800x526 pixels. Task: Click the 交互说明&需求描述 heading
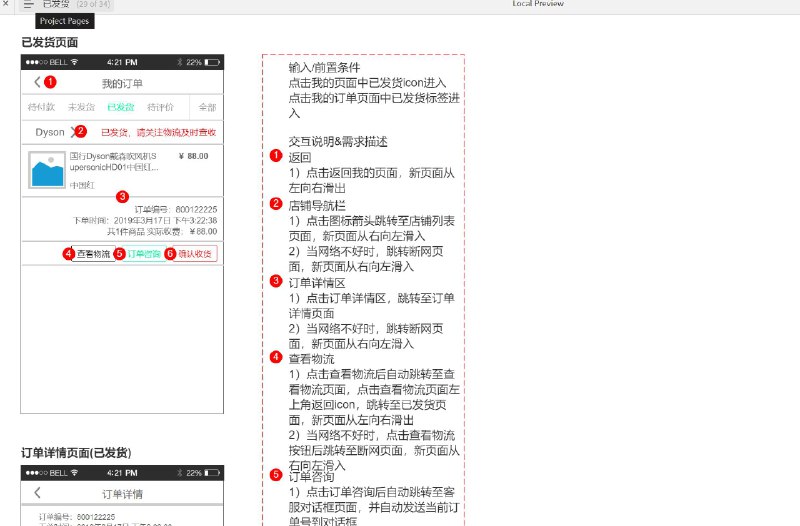338,141
